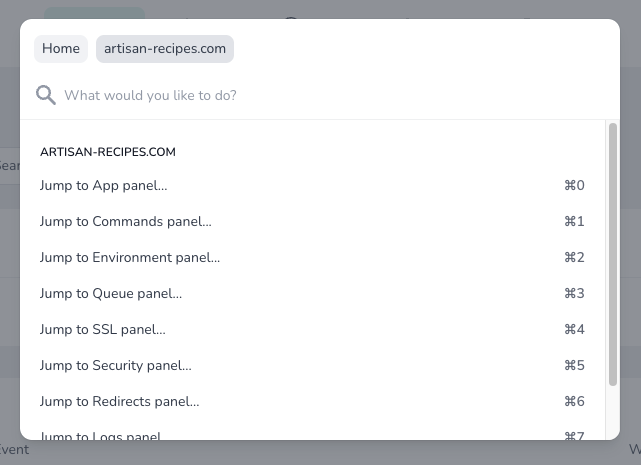
Task: Choose Jump to SSL panel
Action: pyautogui.click(x=103, y=329)
